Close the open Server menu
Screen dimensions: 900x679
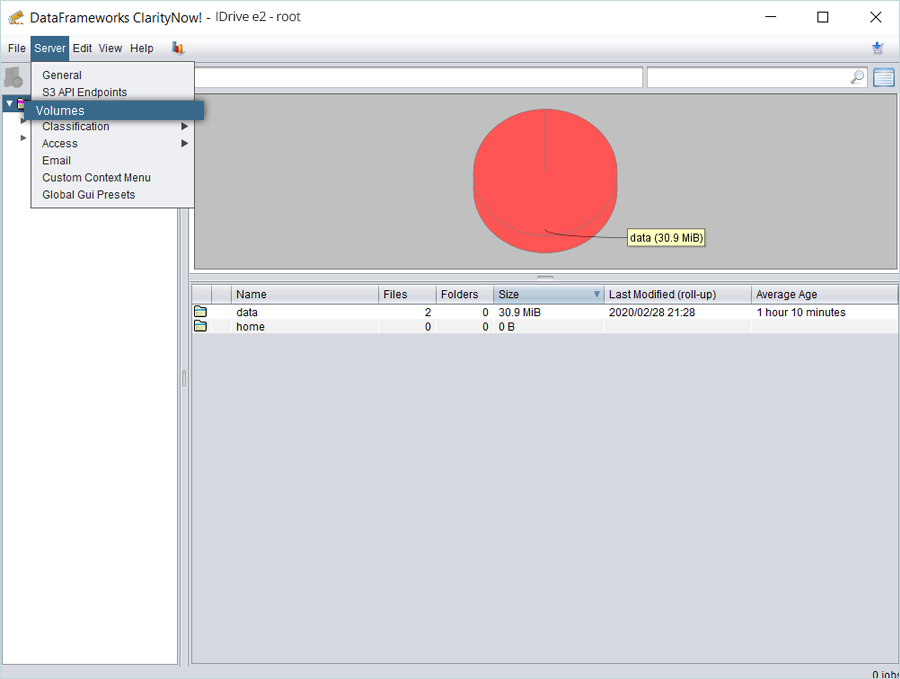pyautogui.click(x=50, y=48)
